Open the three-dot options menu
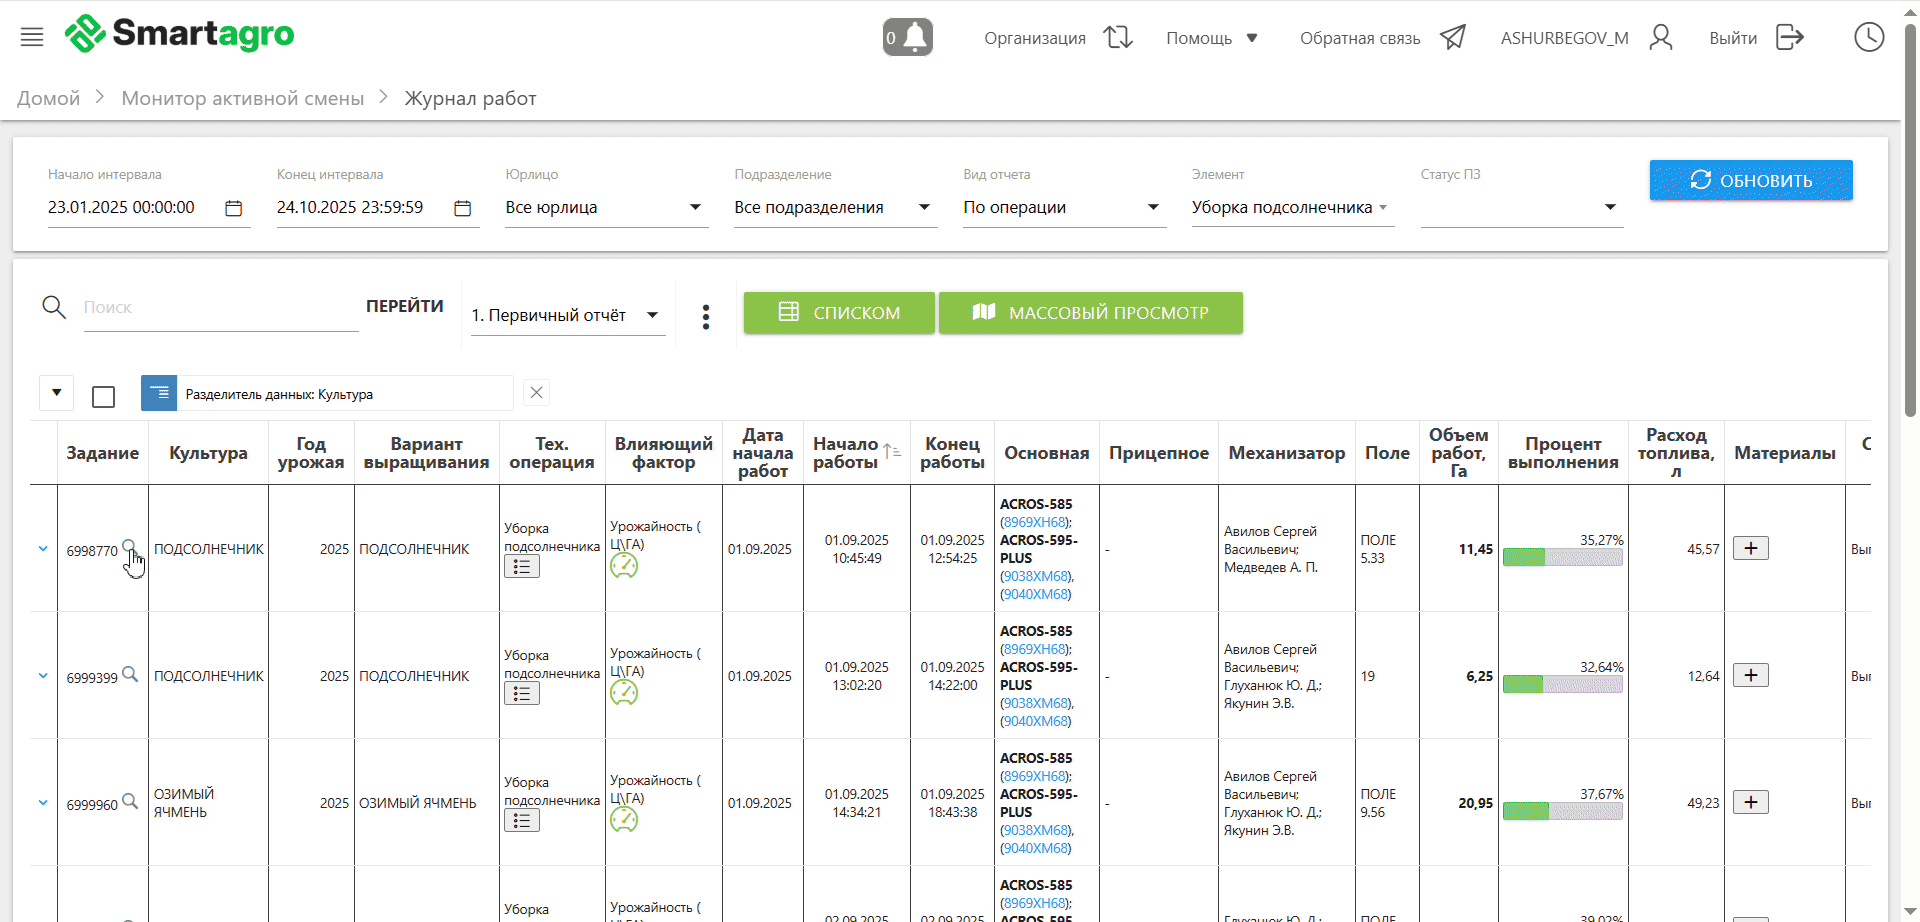 [705, 316]
